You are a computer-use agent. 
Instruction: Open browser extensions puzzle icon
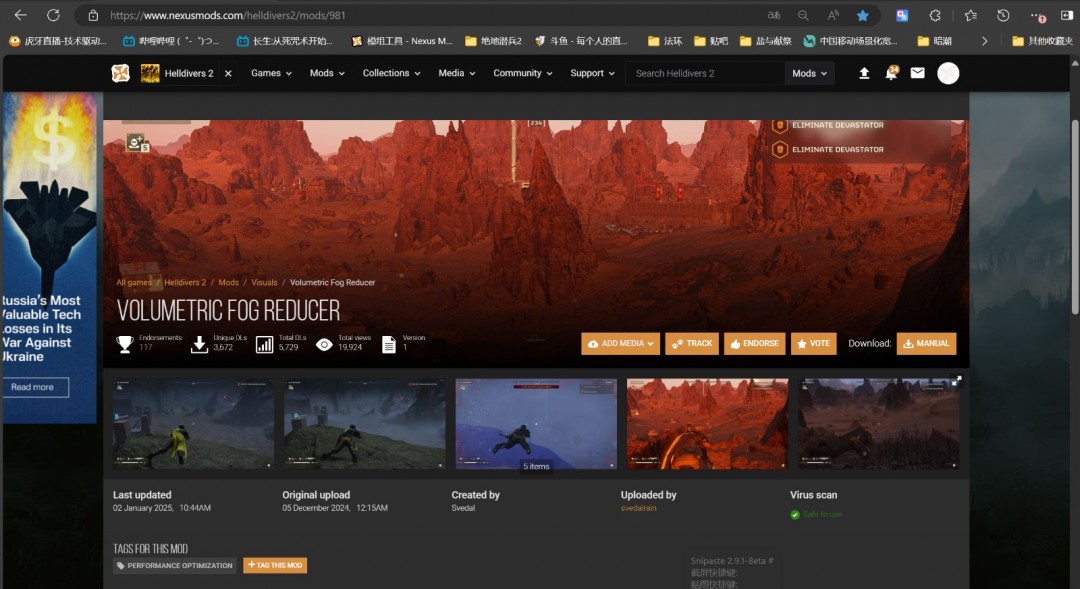(935, 15)
